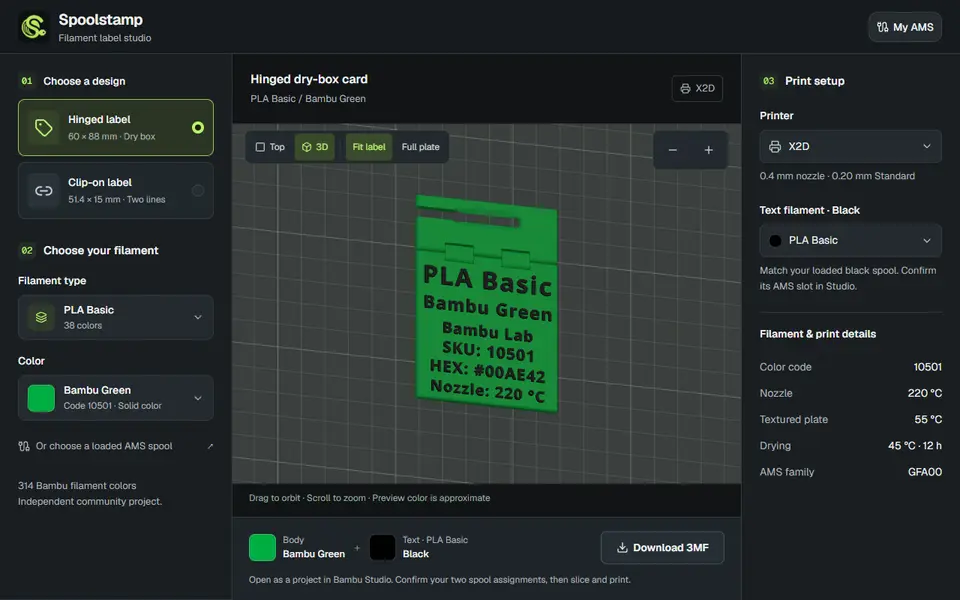Switch preview to Top view
Image resolution: width=960 pixels, height=600 pixels.
(270, 147)
